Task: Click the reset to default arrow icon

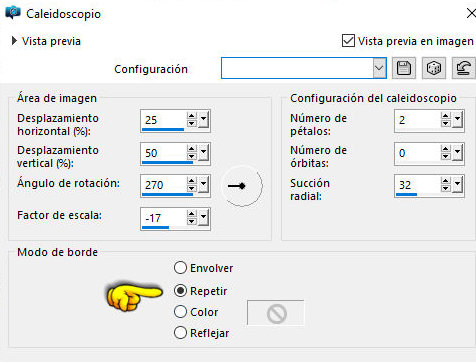Action: pos(464,68)
